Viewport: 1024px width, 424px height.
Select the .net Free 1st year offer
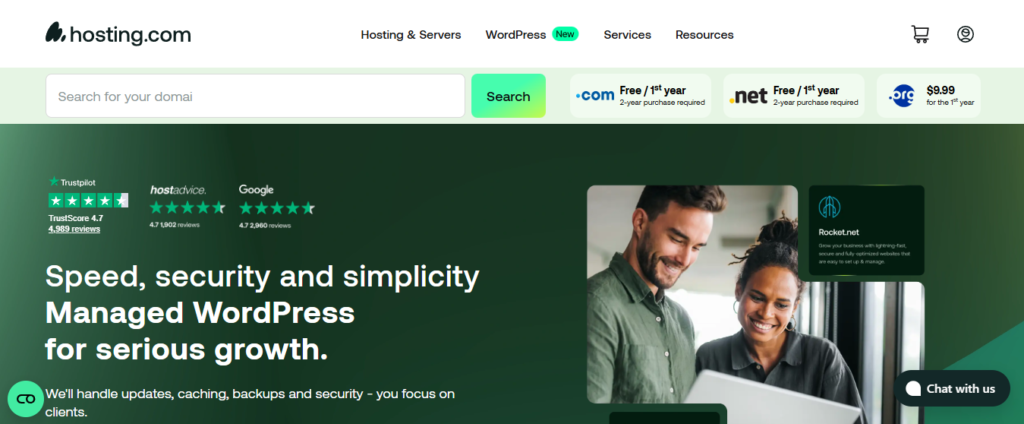(793, 96)
